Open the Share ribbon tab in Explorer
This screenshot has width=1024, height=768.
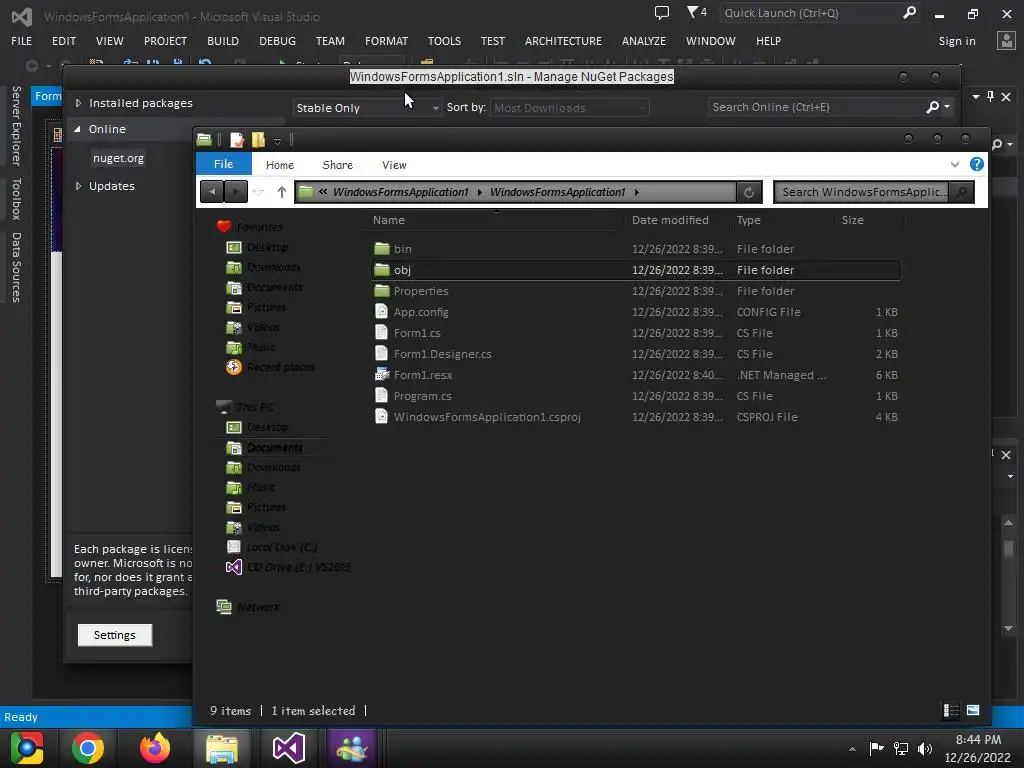pos(337,165)
